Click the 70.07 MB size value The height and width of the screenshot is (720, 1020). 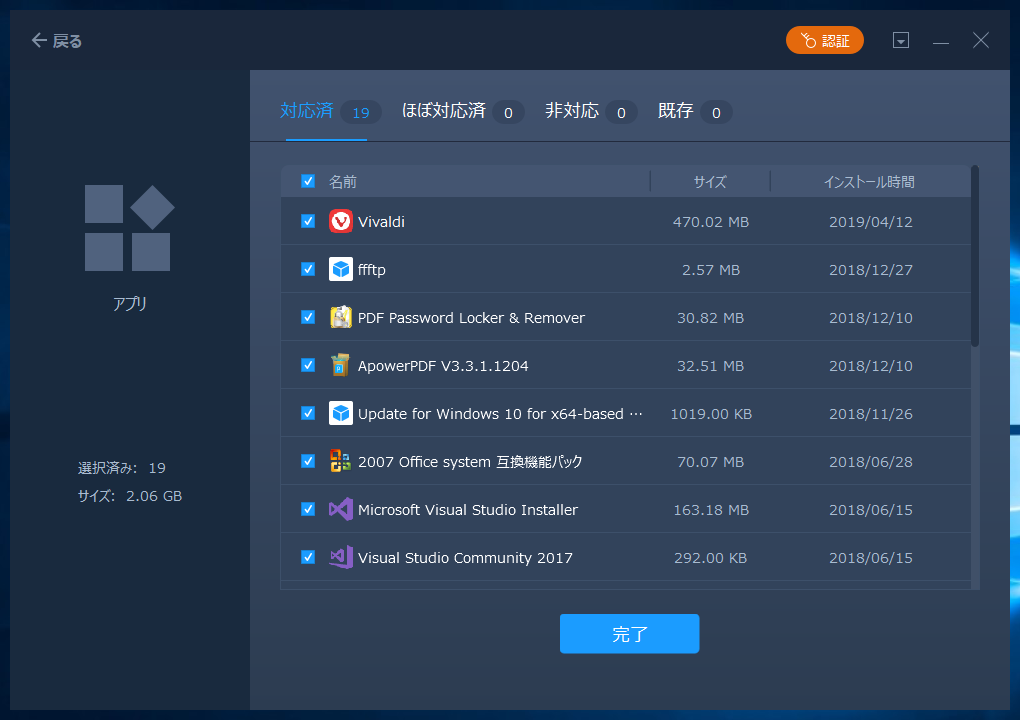pos(710,462)
